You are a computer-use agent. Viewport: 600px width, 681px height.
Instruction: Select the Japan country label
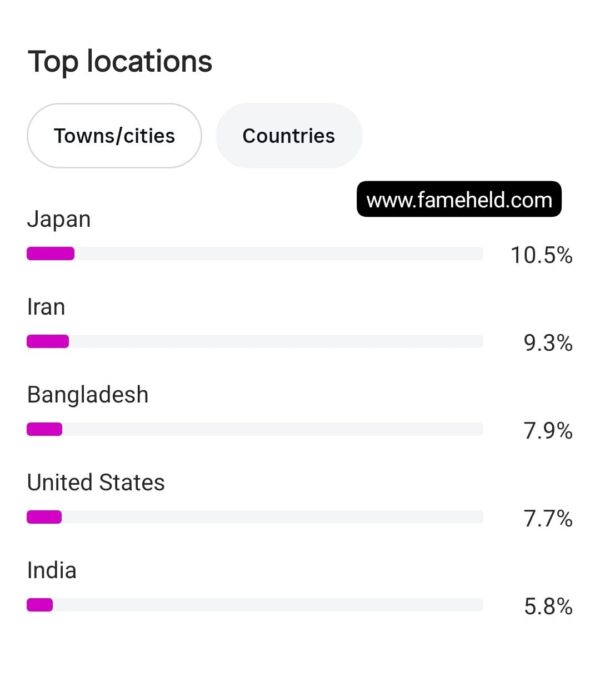pos(59,220)
